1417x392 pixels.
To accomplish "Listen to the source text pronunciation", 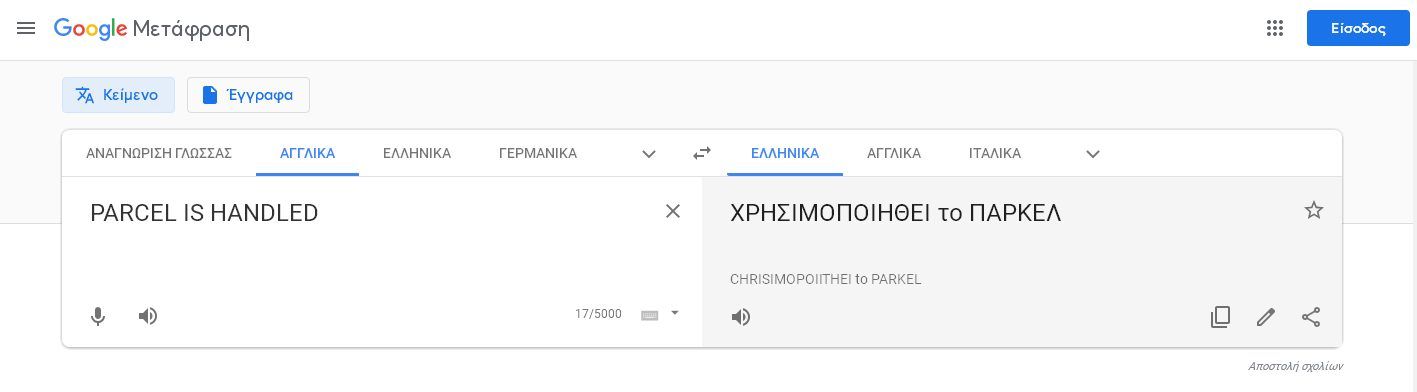I will point(148,316).
